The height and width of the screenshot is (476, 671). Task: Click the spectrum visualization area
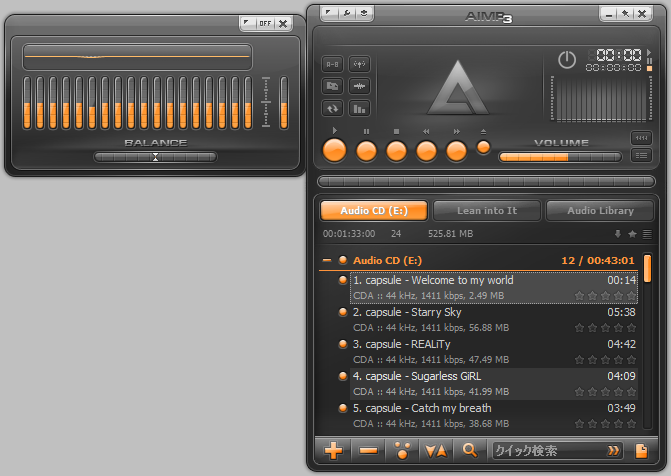coord(601,99)
